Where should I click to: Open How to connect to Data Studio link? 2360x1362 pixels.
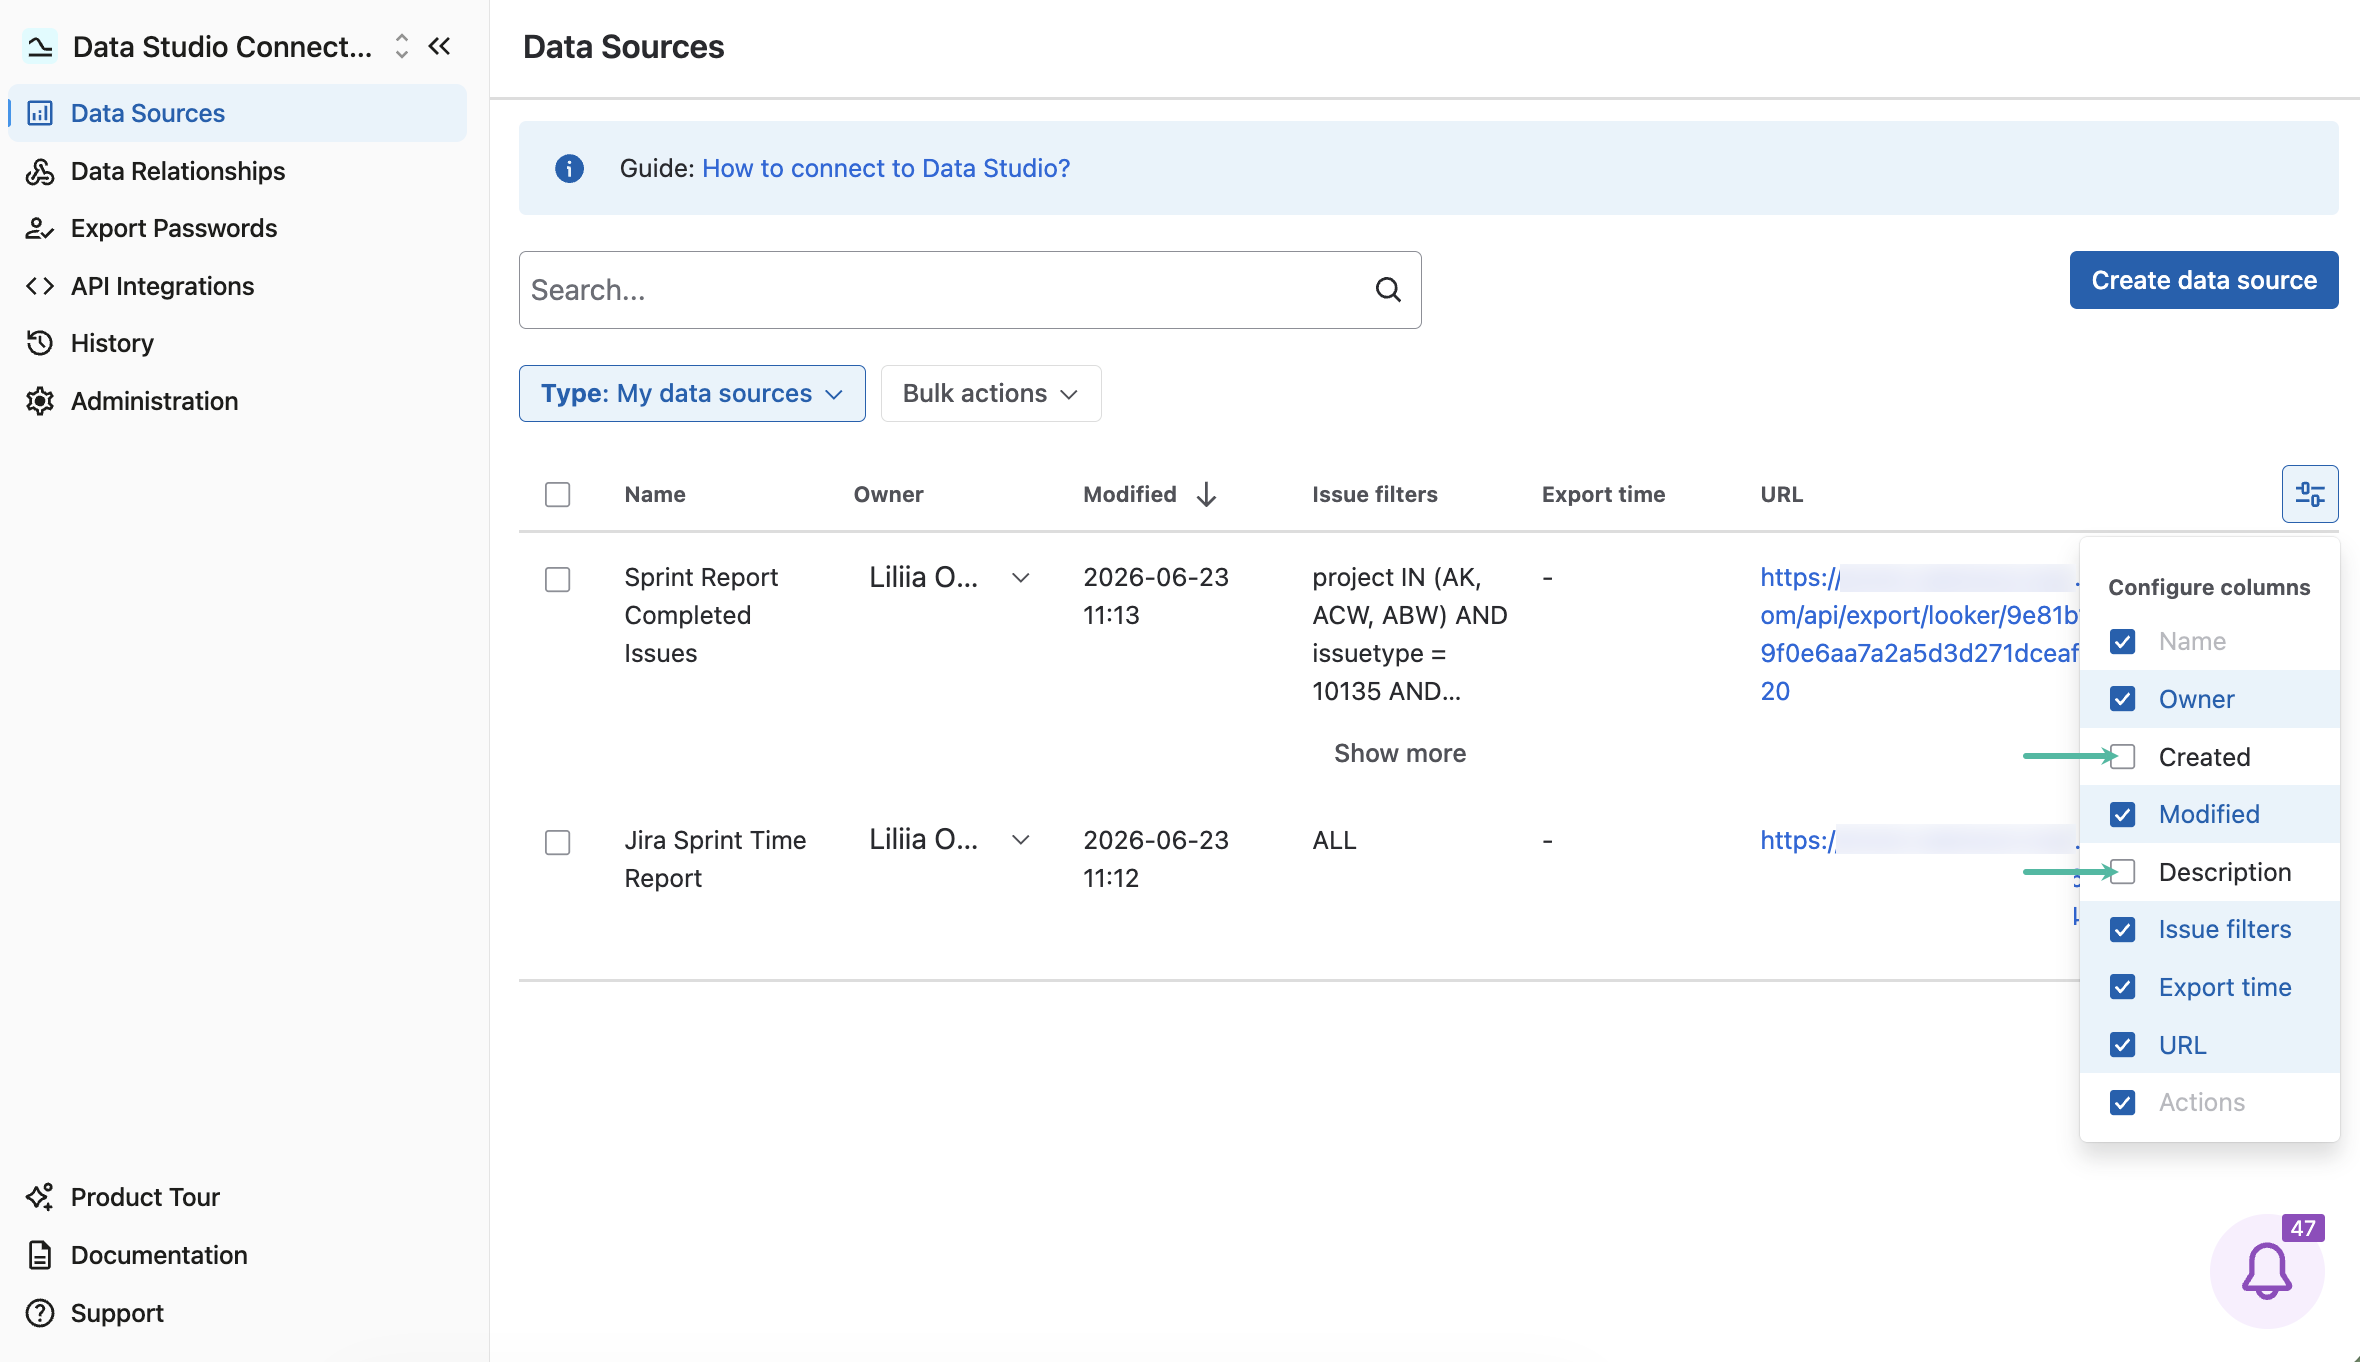click(886, 168)
